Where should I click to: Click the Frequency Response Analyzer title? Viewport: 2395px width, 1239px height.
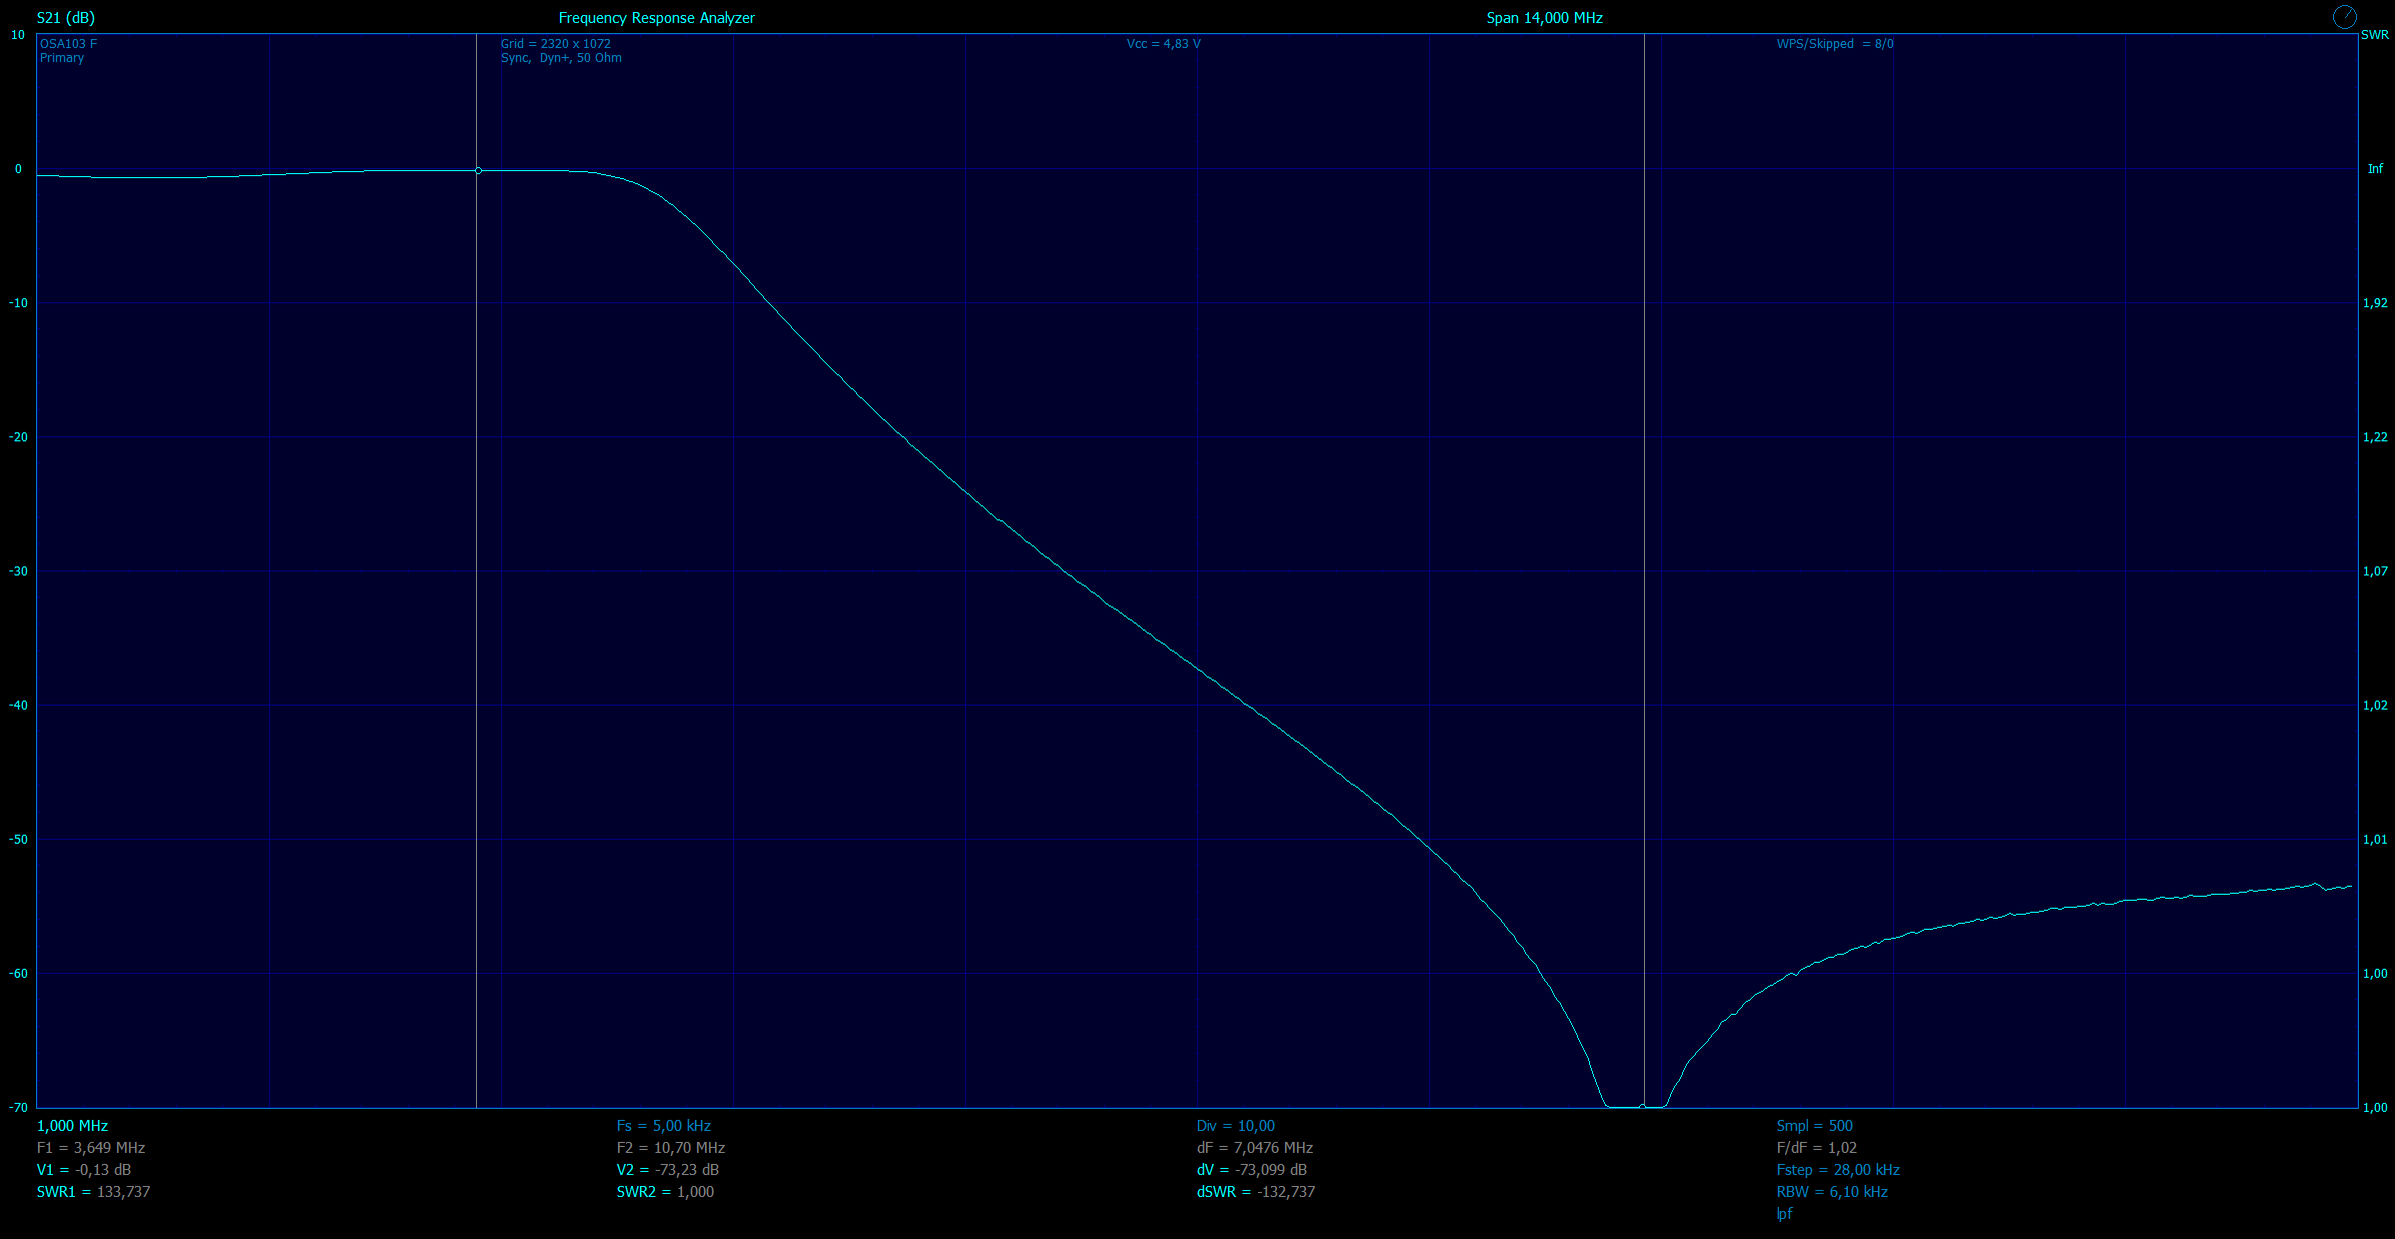click(x=656, y=18)
